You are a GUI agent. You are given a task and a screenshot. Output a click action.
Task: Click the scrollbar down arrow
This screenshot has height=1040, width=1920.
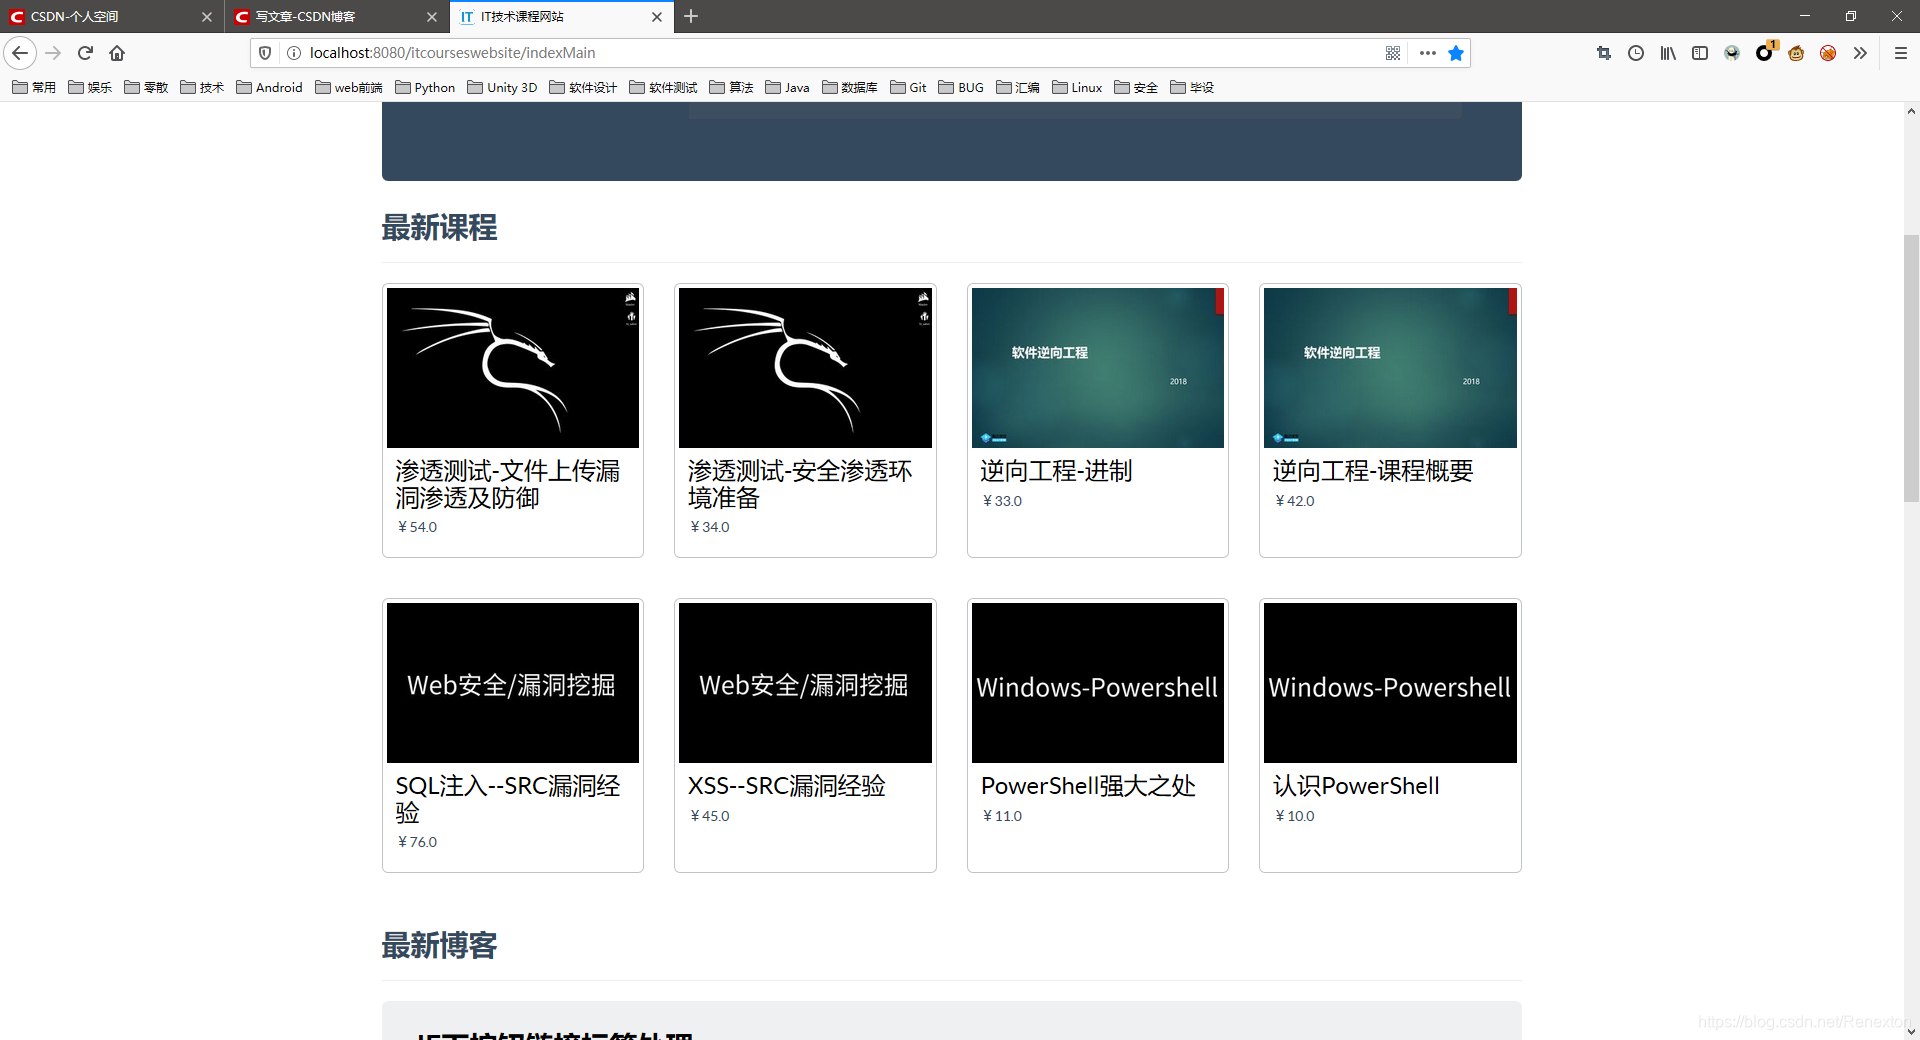click(1911, 1031)
